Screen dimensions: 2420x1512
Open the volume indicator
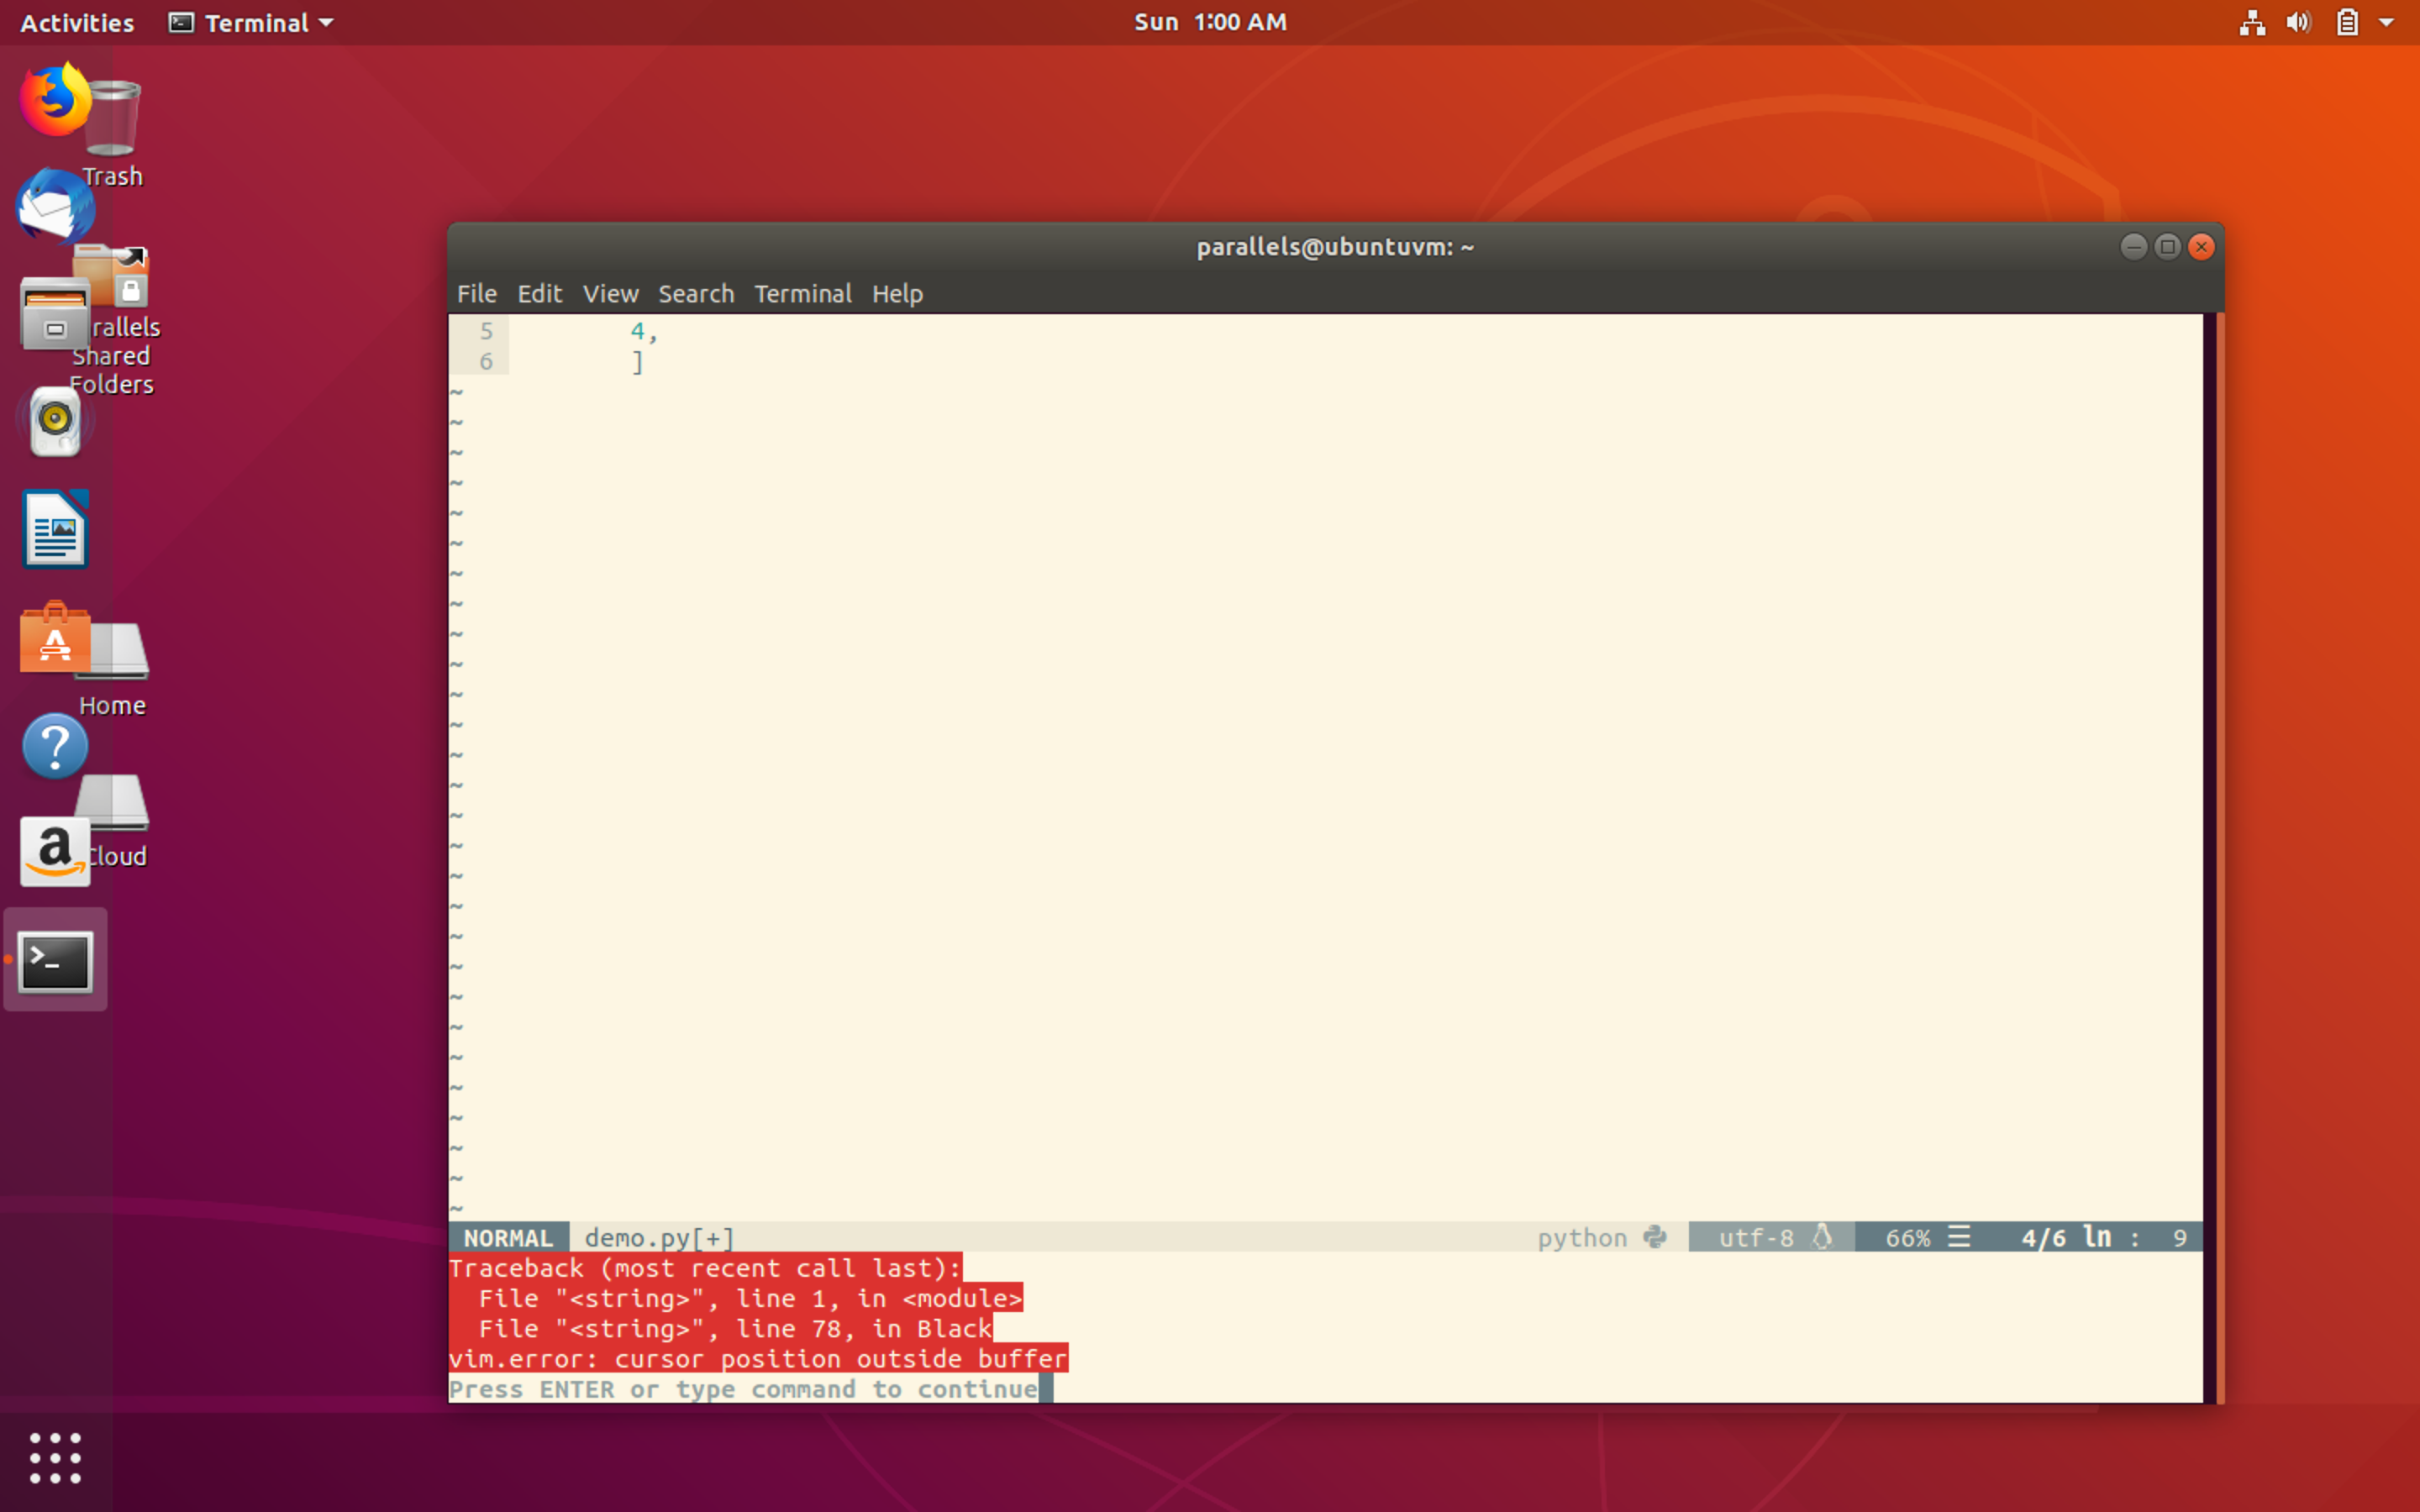(x=2298, y=22)
